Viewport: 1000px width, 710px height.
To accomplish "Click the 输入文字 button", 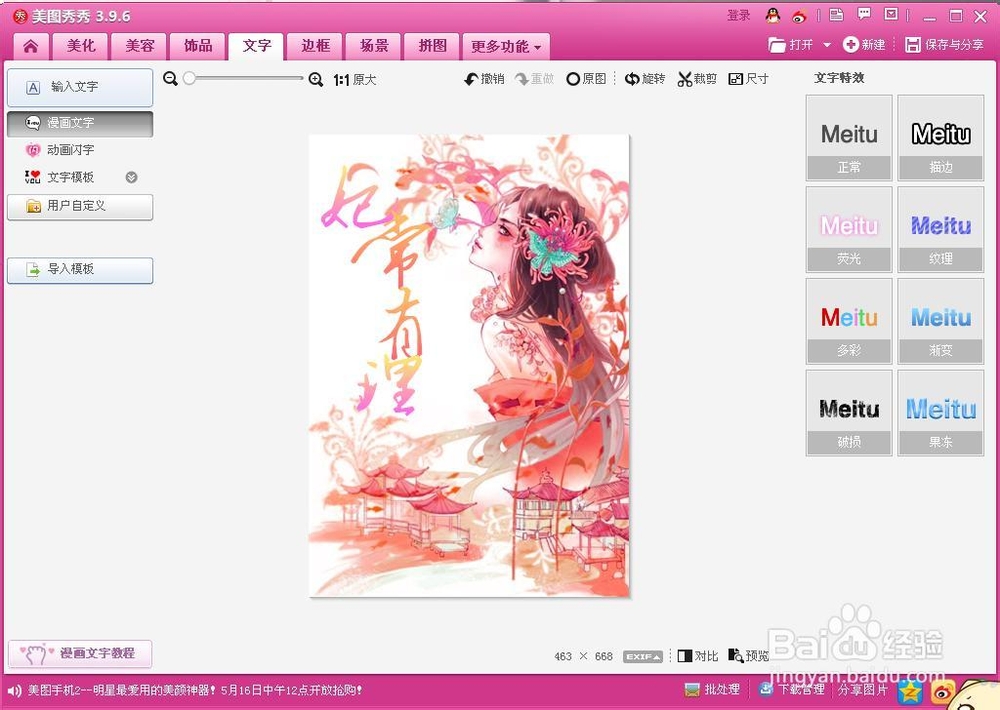I will 80,87.
